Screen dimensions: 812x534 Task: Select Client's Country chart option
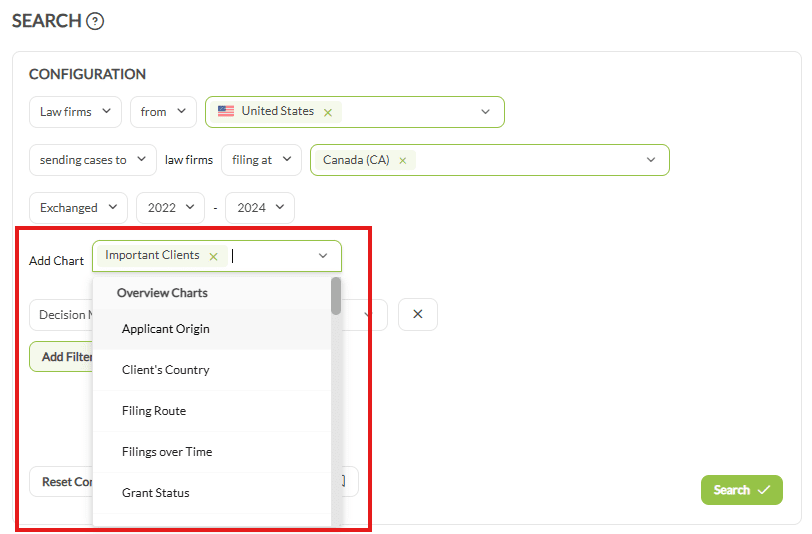(212, 370)
